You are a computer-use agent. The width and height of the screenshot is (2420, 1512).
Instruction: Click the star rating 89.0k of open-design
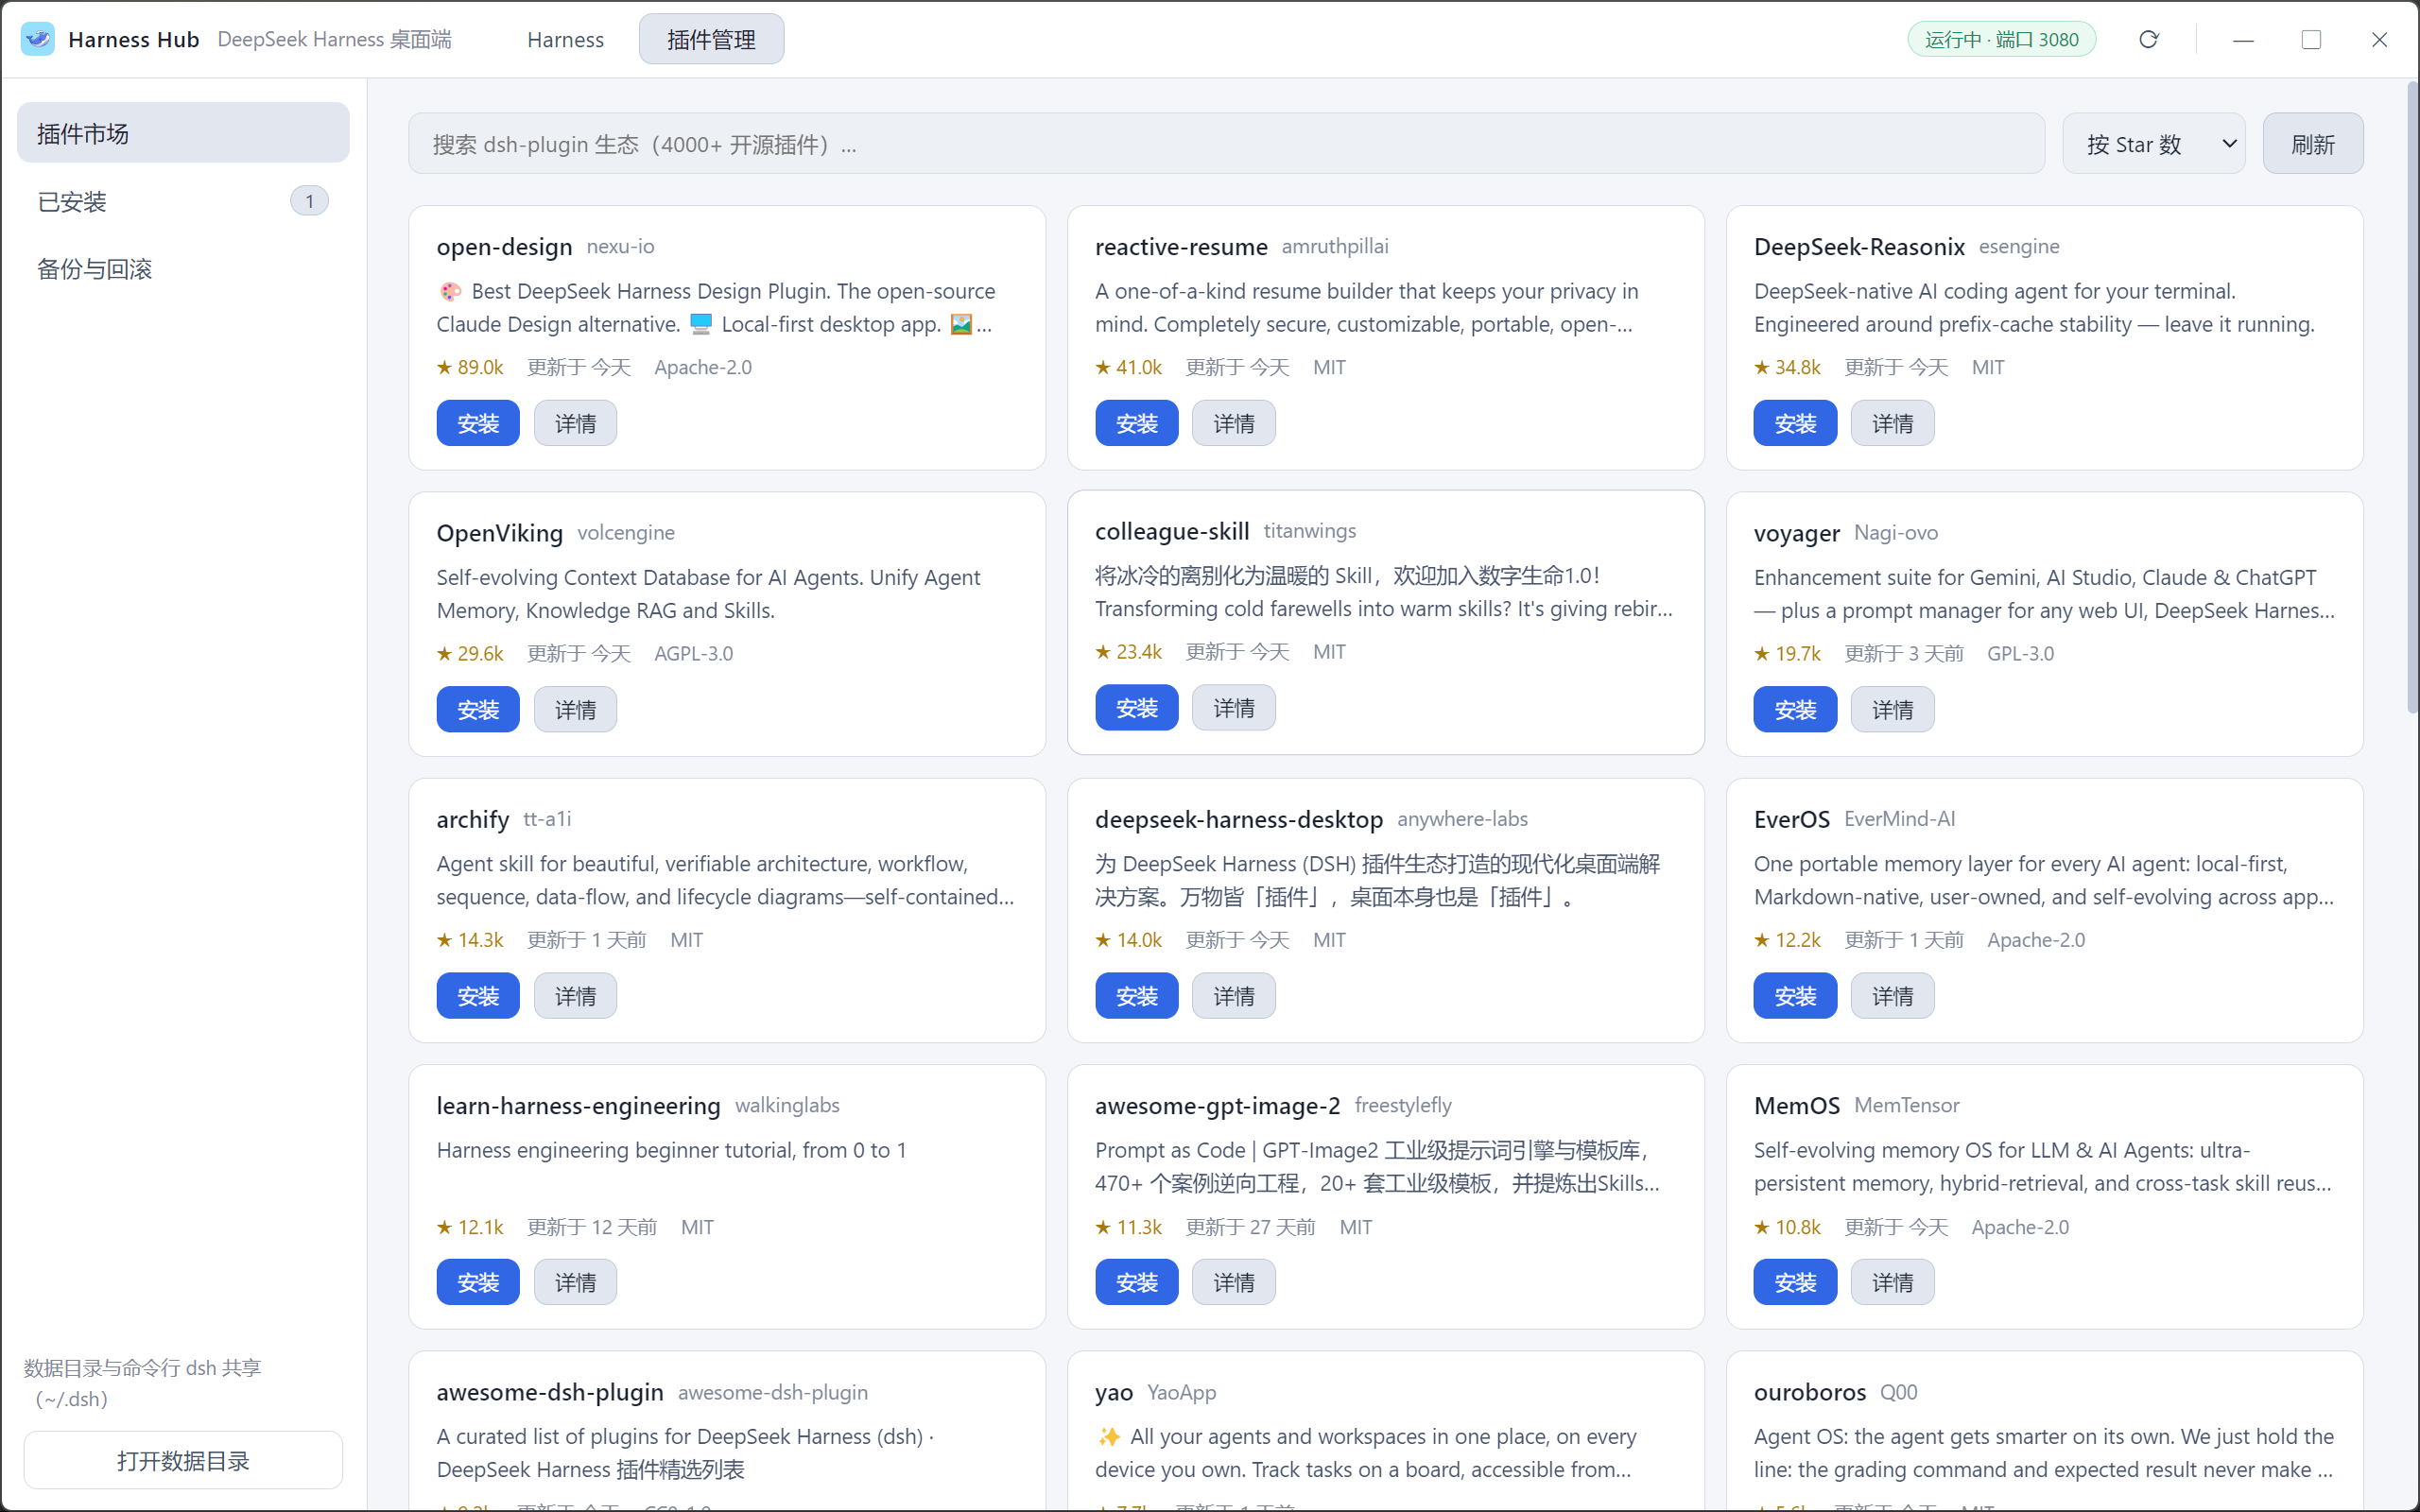470,367
